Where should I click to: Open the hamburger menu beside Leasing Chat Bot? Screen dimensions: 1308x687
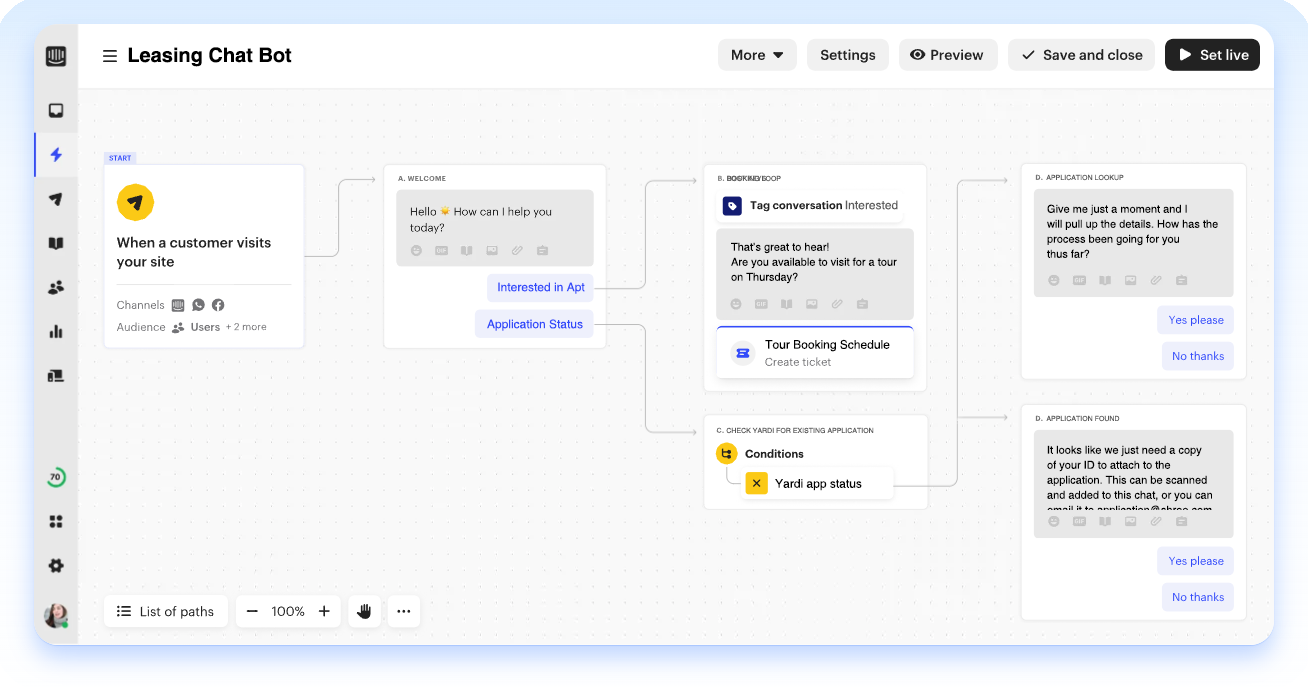tap(110, 55)
